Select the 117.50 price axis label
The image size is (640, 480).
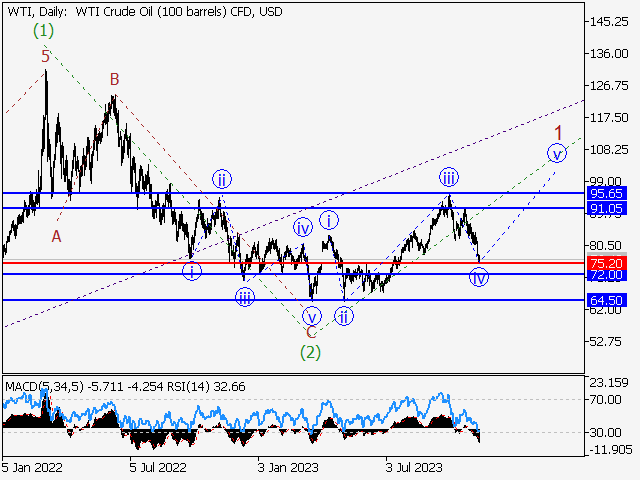point(609,118)
